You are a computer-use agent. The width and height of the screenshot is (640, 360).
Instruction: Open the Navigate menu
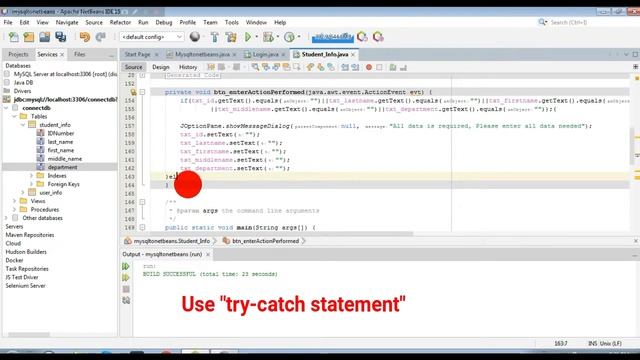(67, 22)
